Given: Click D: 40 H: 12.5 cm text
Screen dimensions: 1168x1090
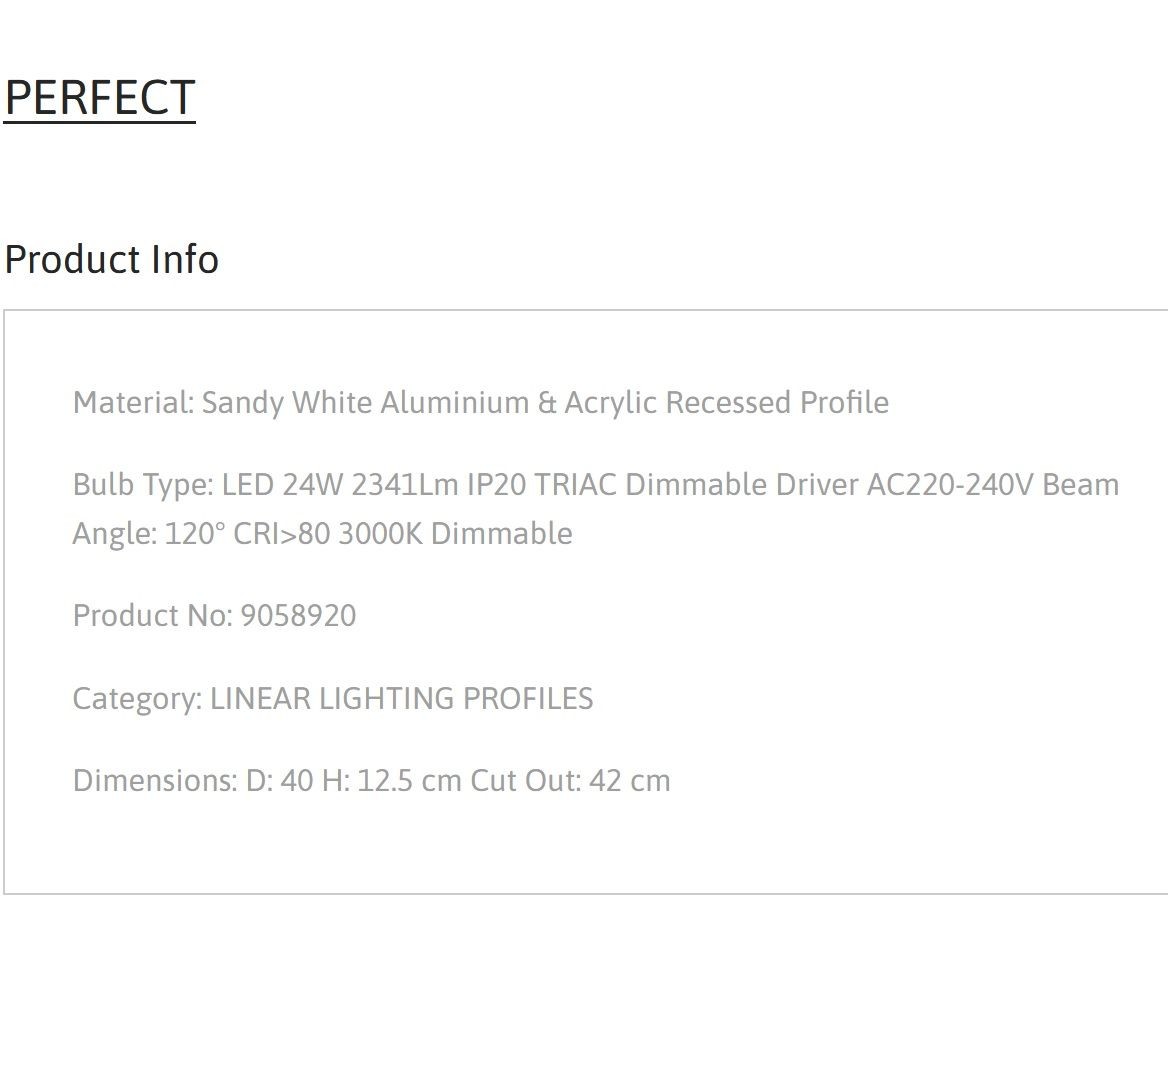Looking at the screenshot, I should (x=354, y=781).
